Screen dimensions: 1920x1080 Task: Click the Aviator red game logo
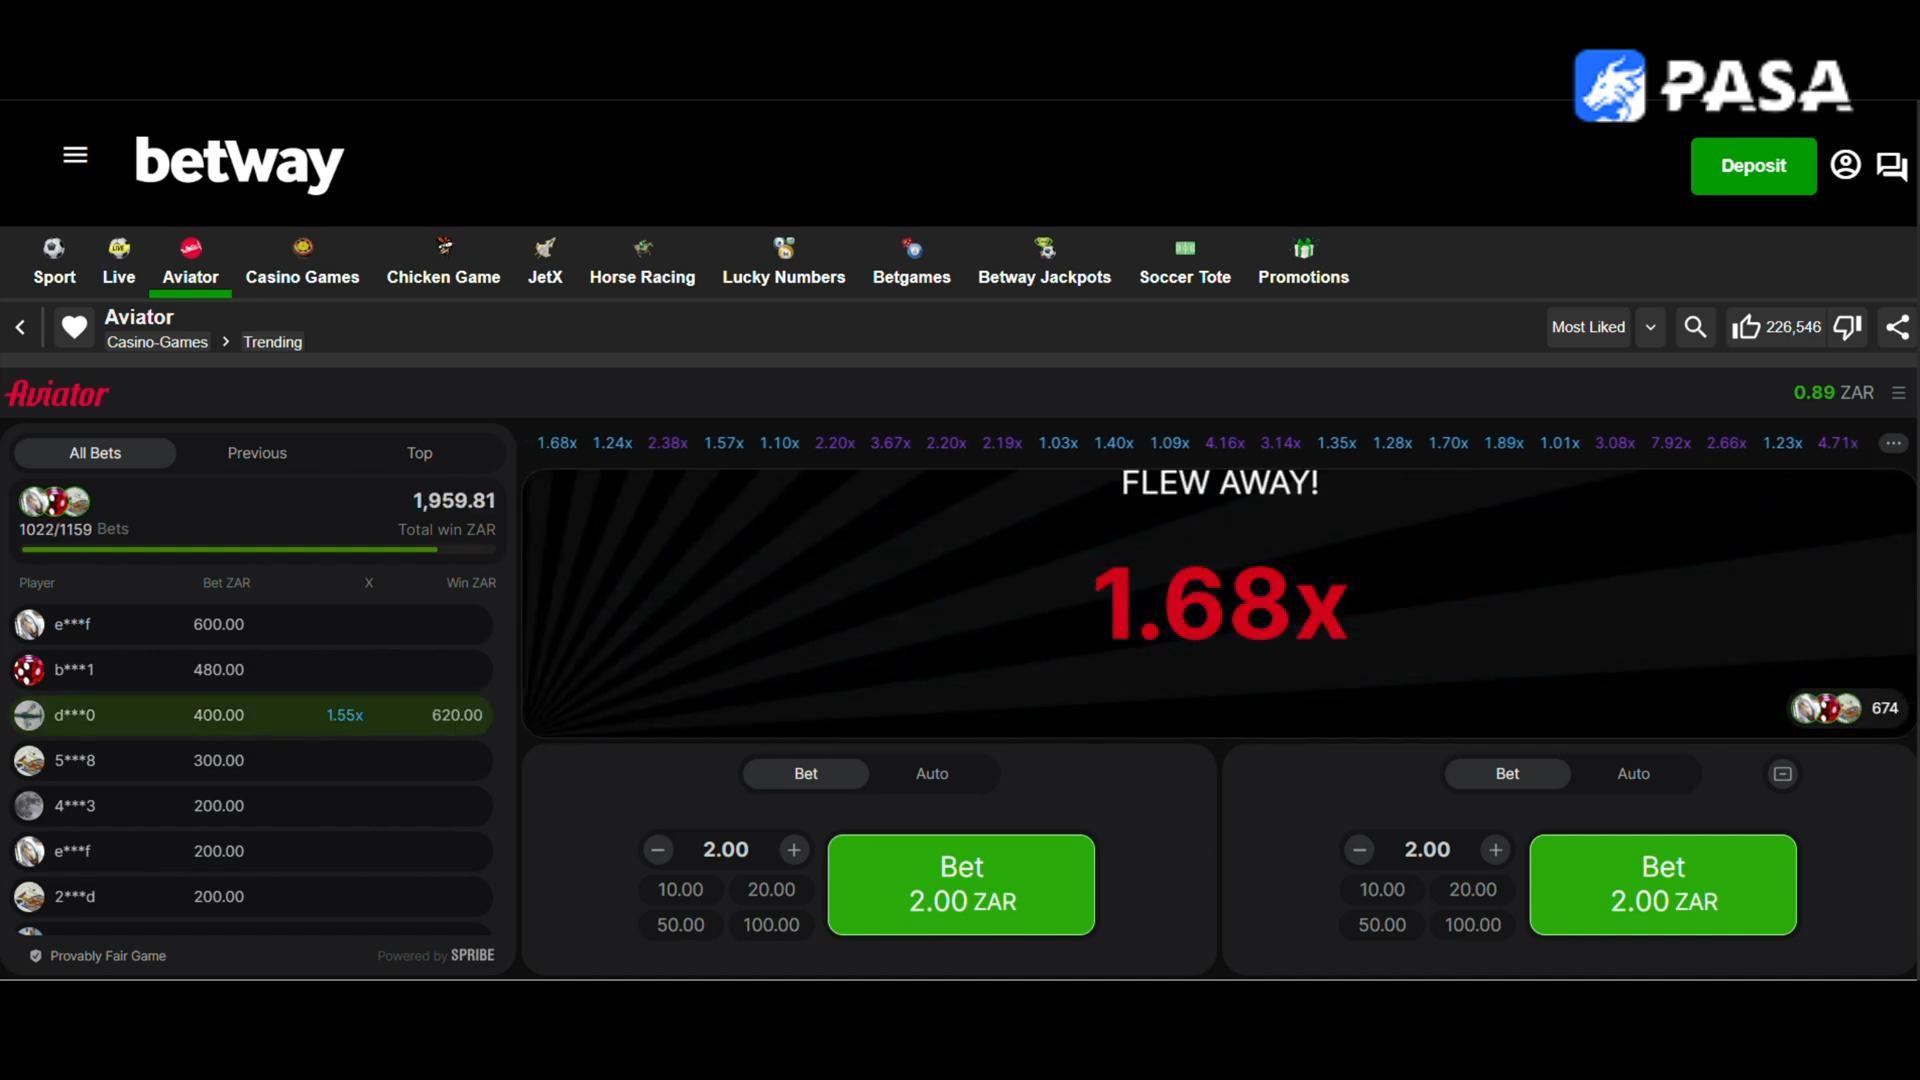[57, 394]
